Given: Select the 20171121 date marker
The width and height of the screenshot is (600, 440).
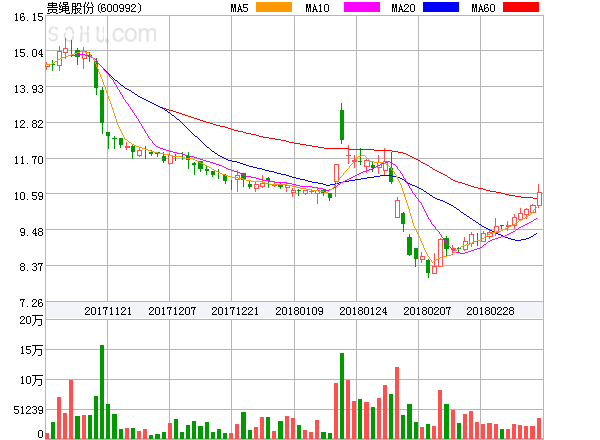Looking at the screenshot, I should click(108, 311).
